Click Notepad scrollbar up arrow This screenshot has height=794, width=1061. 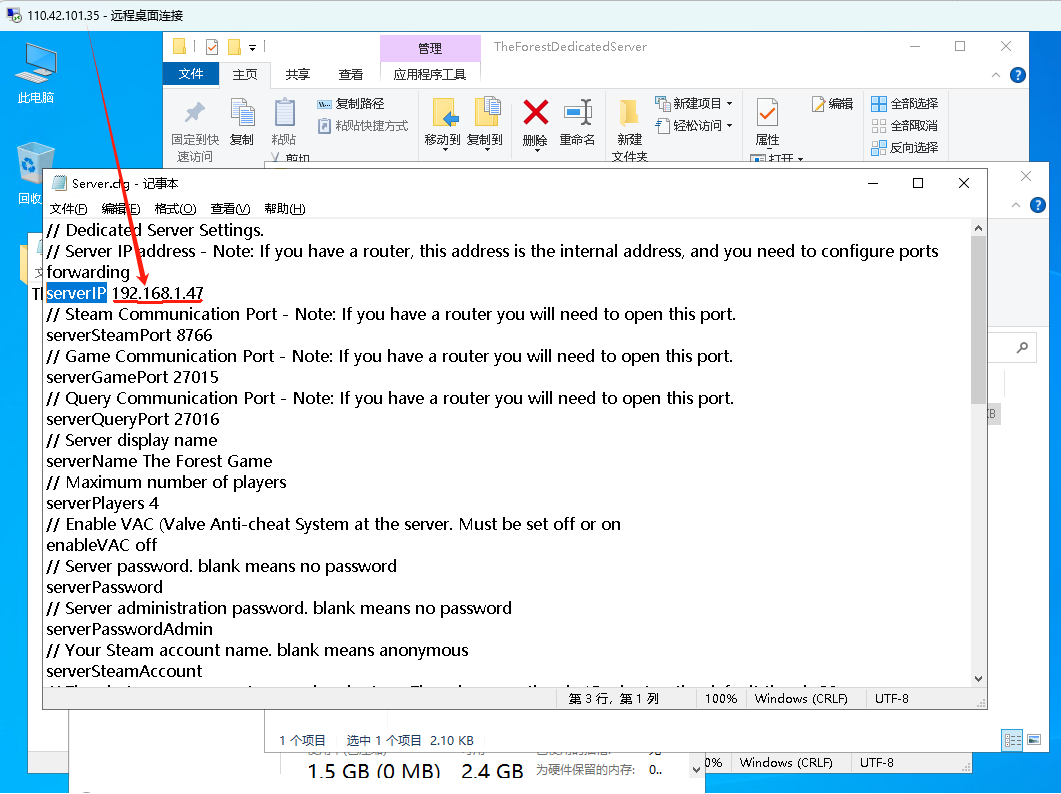coord(978,228)
